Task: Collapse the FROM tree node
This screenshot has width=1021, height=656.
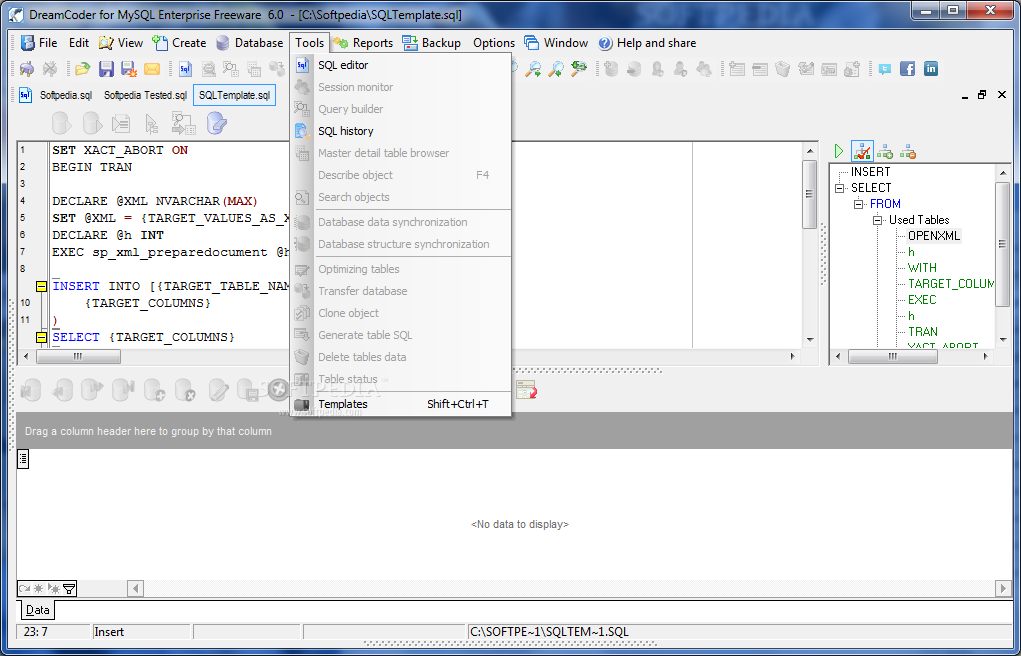Action: click(859, 204)
